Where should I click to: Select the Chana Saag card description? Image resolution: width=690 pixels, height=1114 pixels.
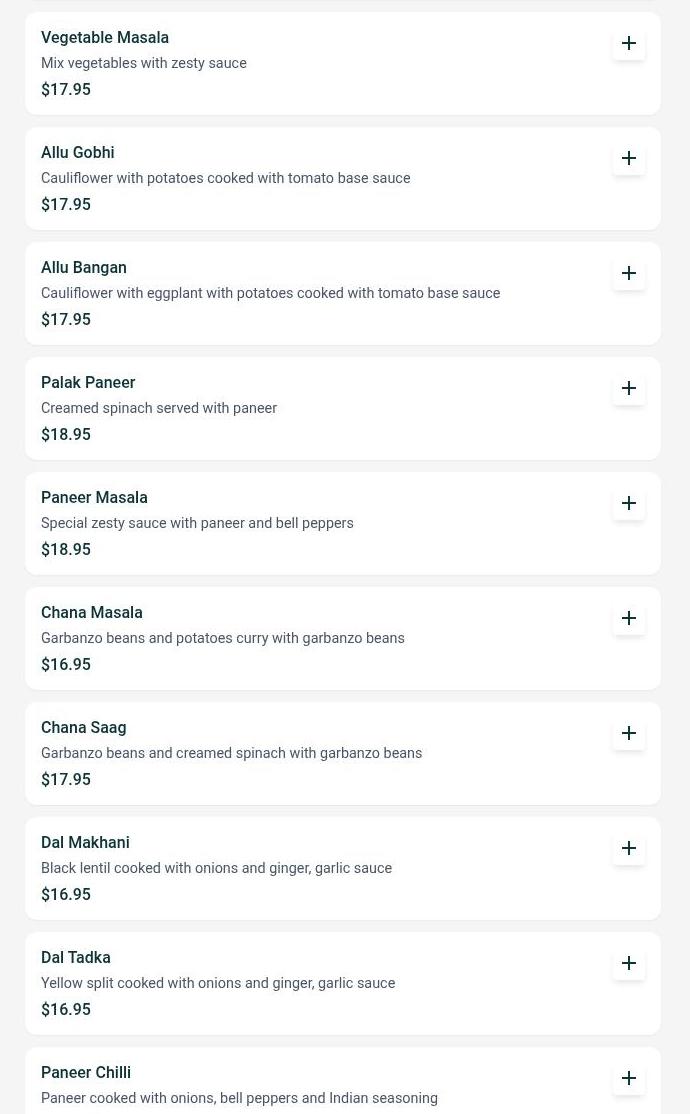[x=232, y=753]
